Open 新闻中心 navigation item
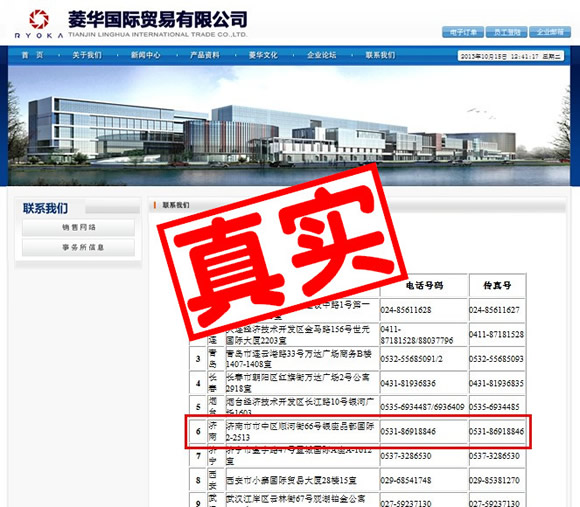 tap(145, 55)
